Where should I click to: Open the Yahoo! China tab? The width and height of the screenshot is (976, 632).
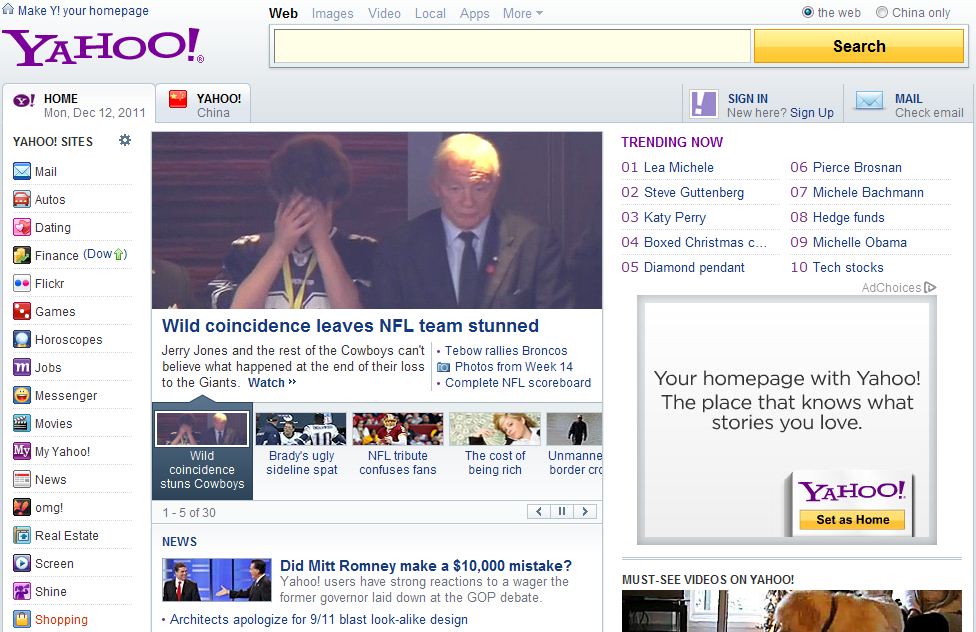click(203, 103)
